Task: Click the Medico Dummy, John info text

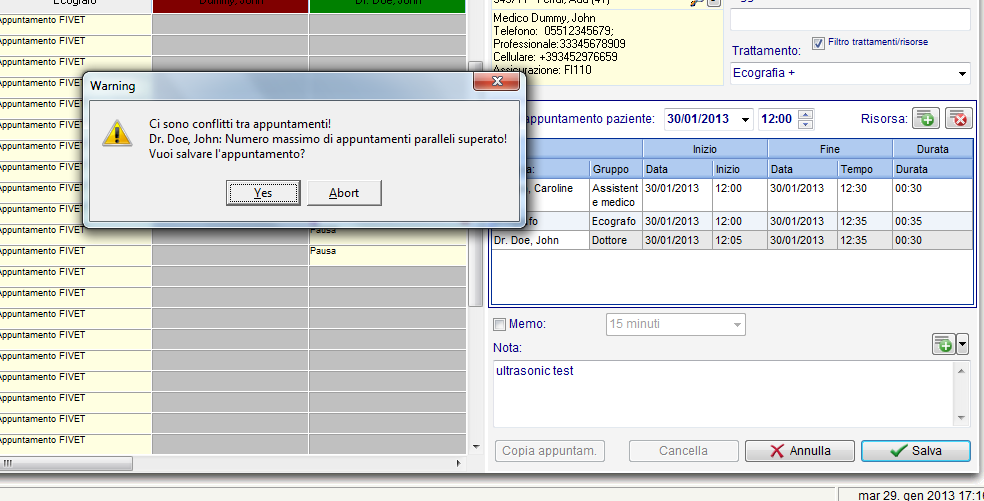Action: click(x=544, y=18)
